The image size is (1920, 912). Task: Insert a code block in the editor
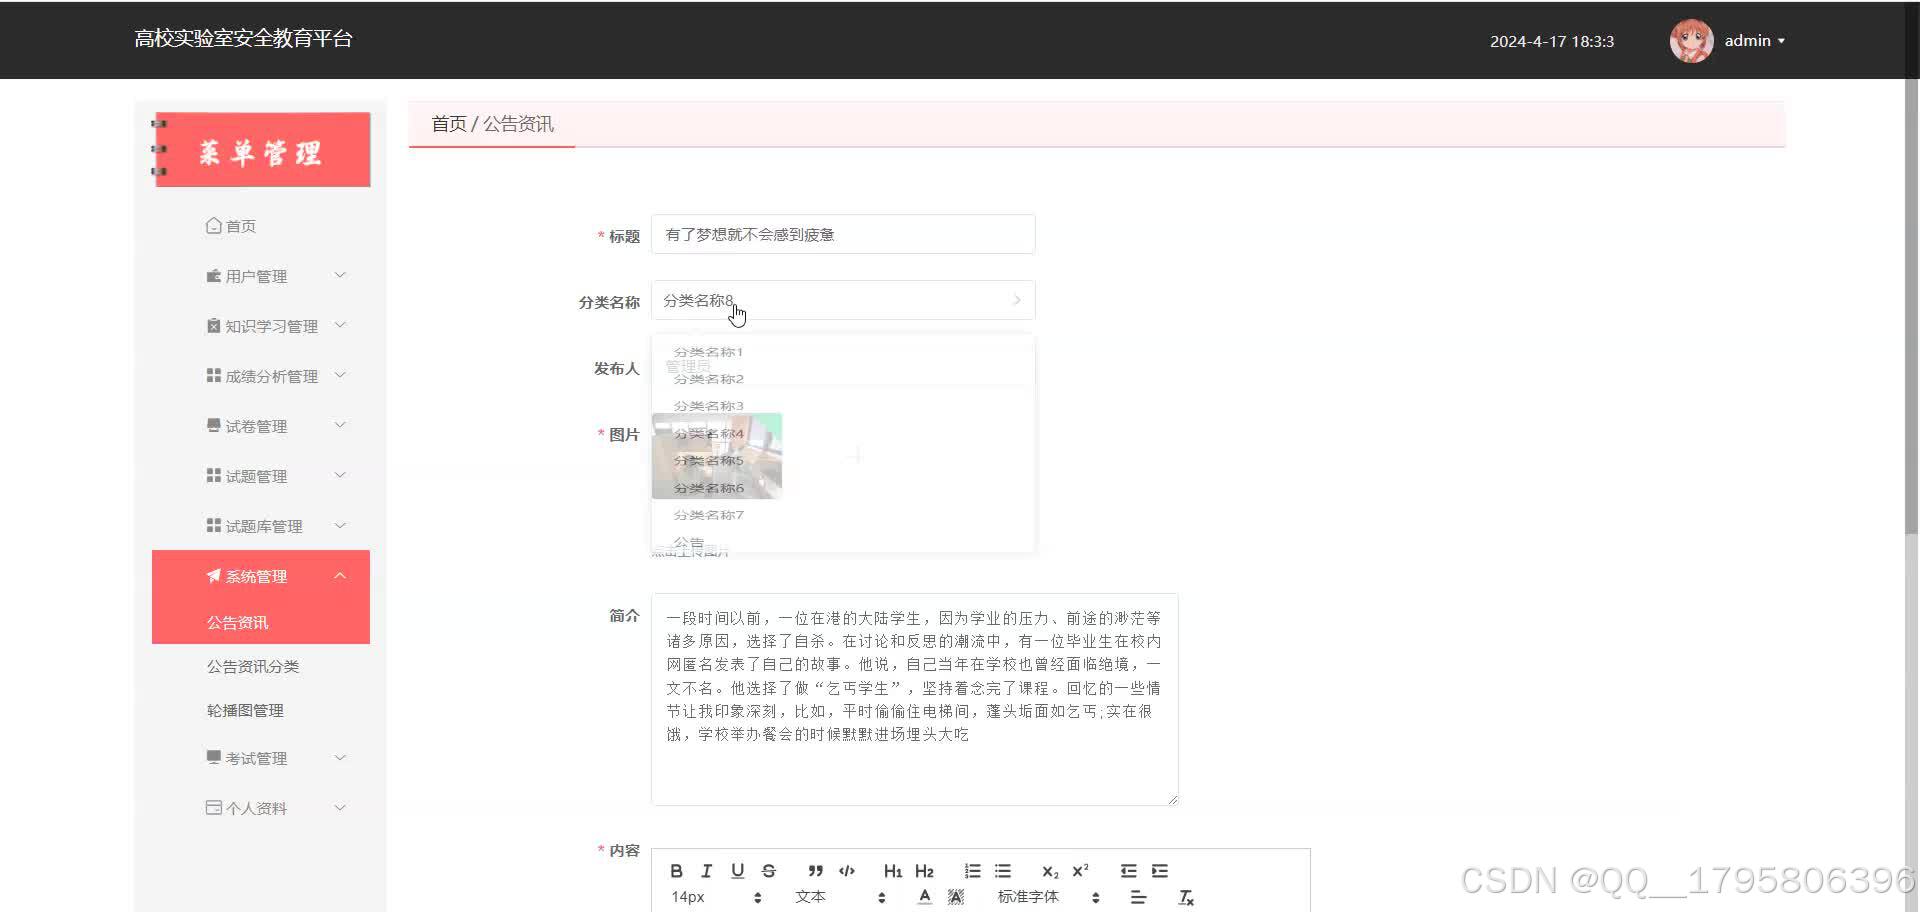[x=847, y=871]
